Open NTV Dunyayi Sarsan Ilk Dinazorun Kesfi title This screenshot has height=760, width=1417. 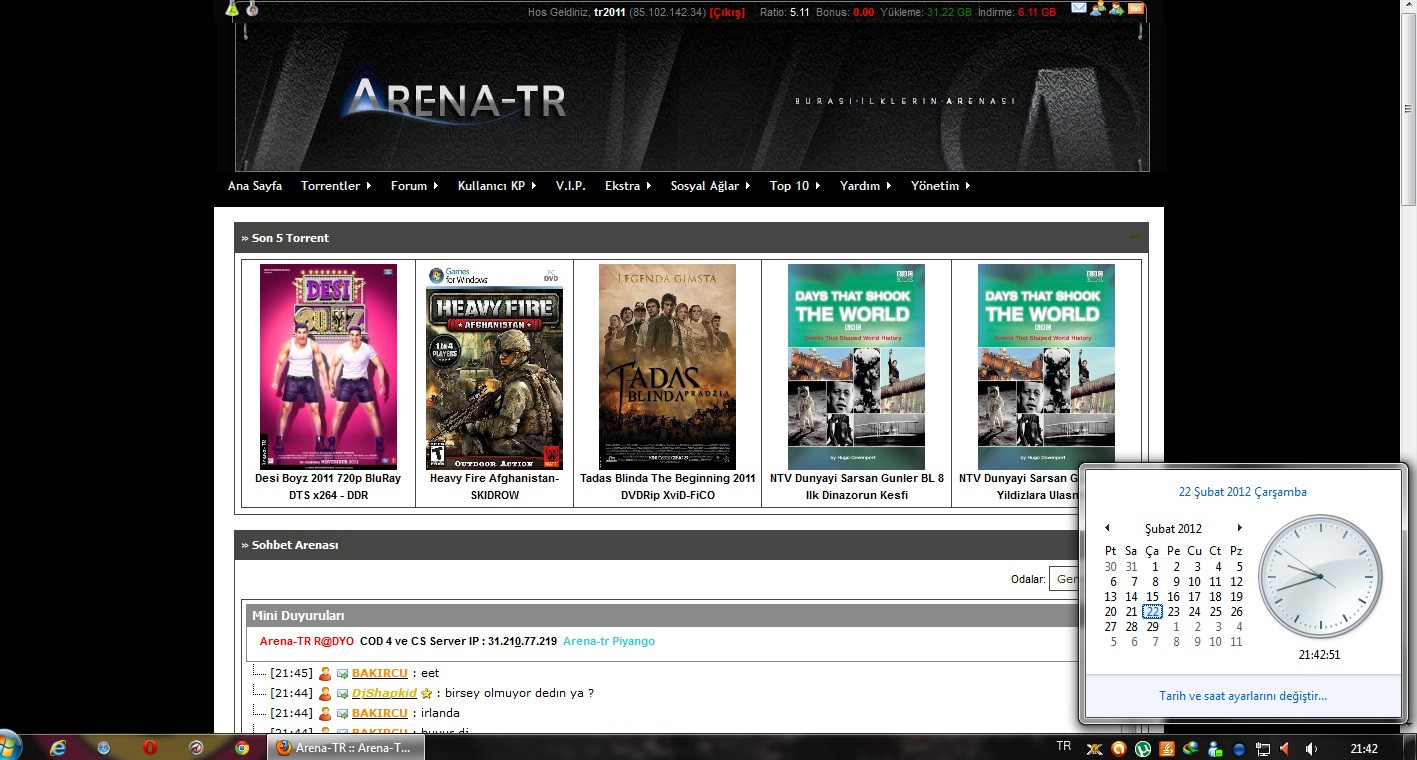click(857, 487)
